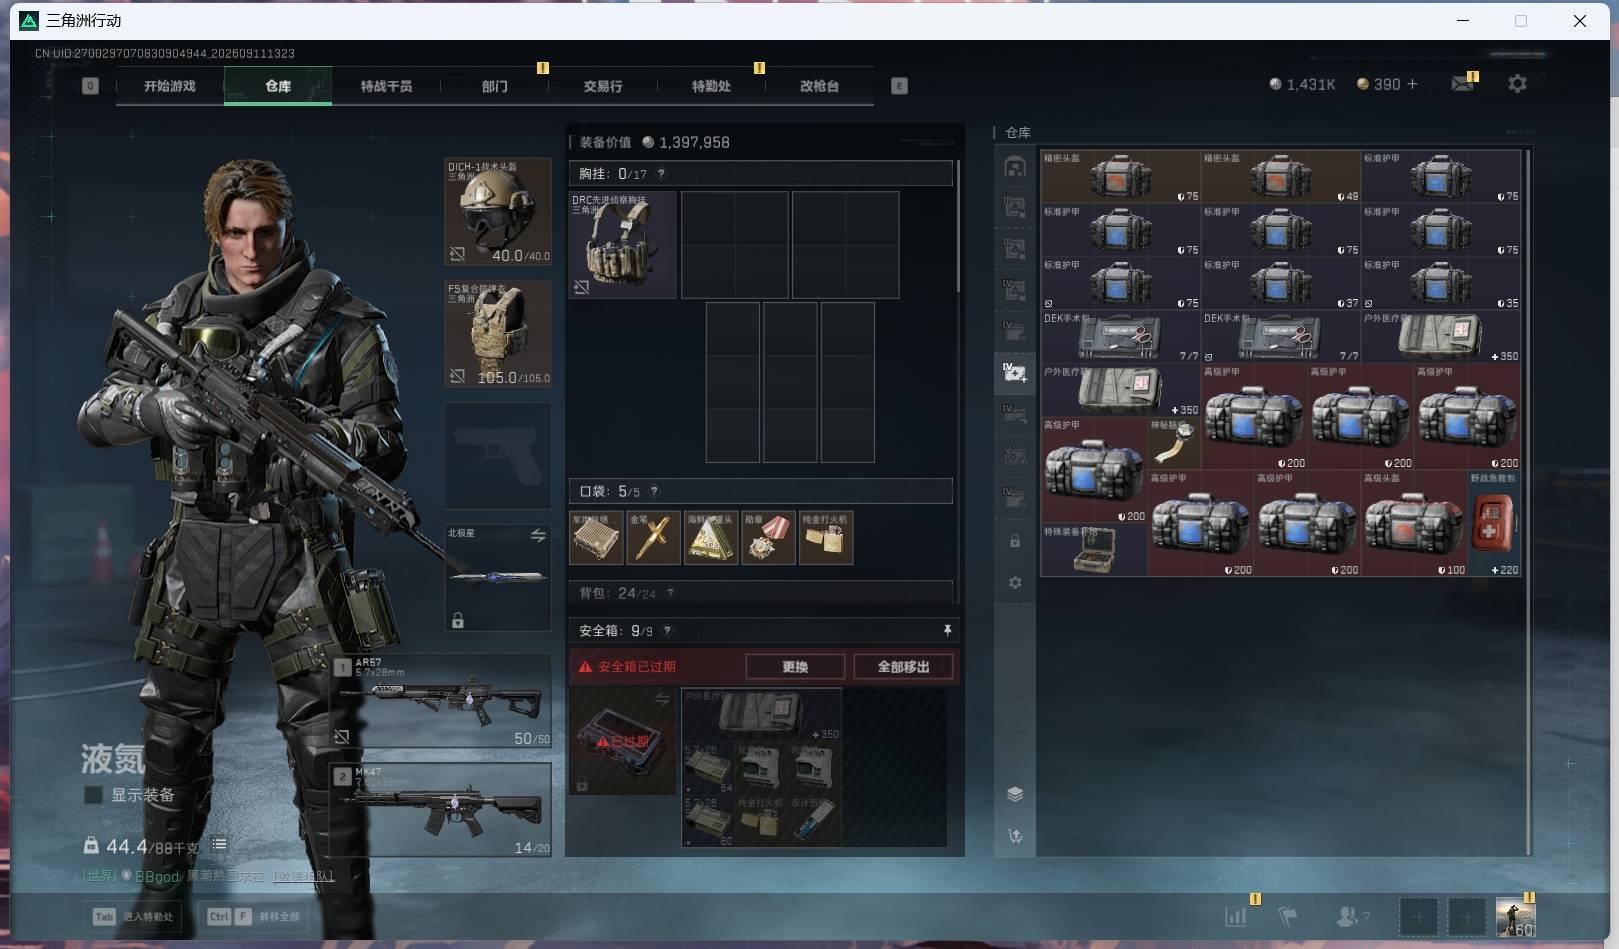The height and width of the screenshot is (949, 1619).
Task: Click the stash stack layers icon
Action: coord(1015,794)
